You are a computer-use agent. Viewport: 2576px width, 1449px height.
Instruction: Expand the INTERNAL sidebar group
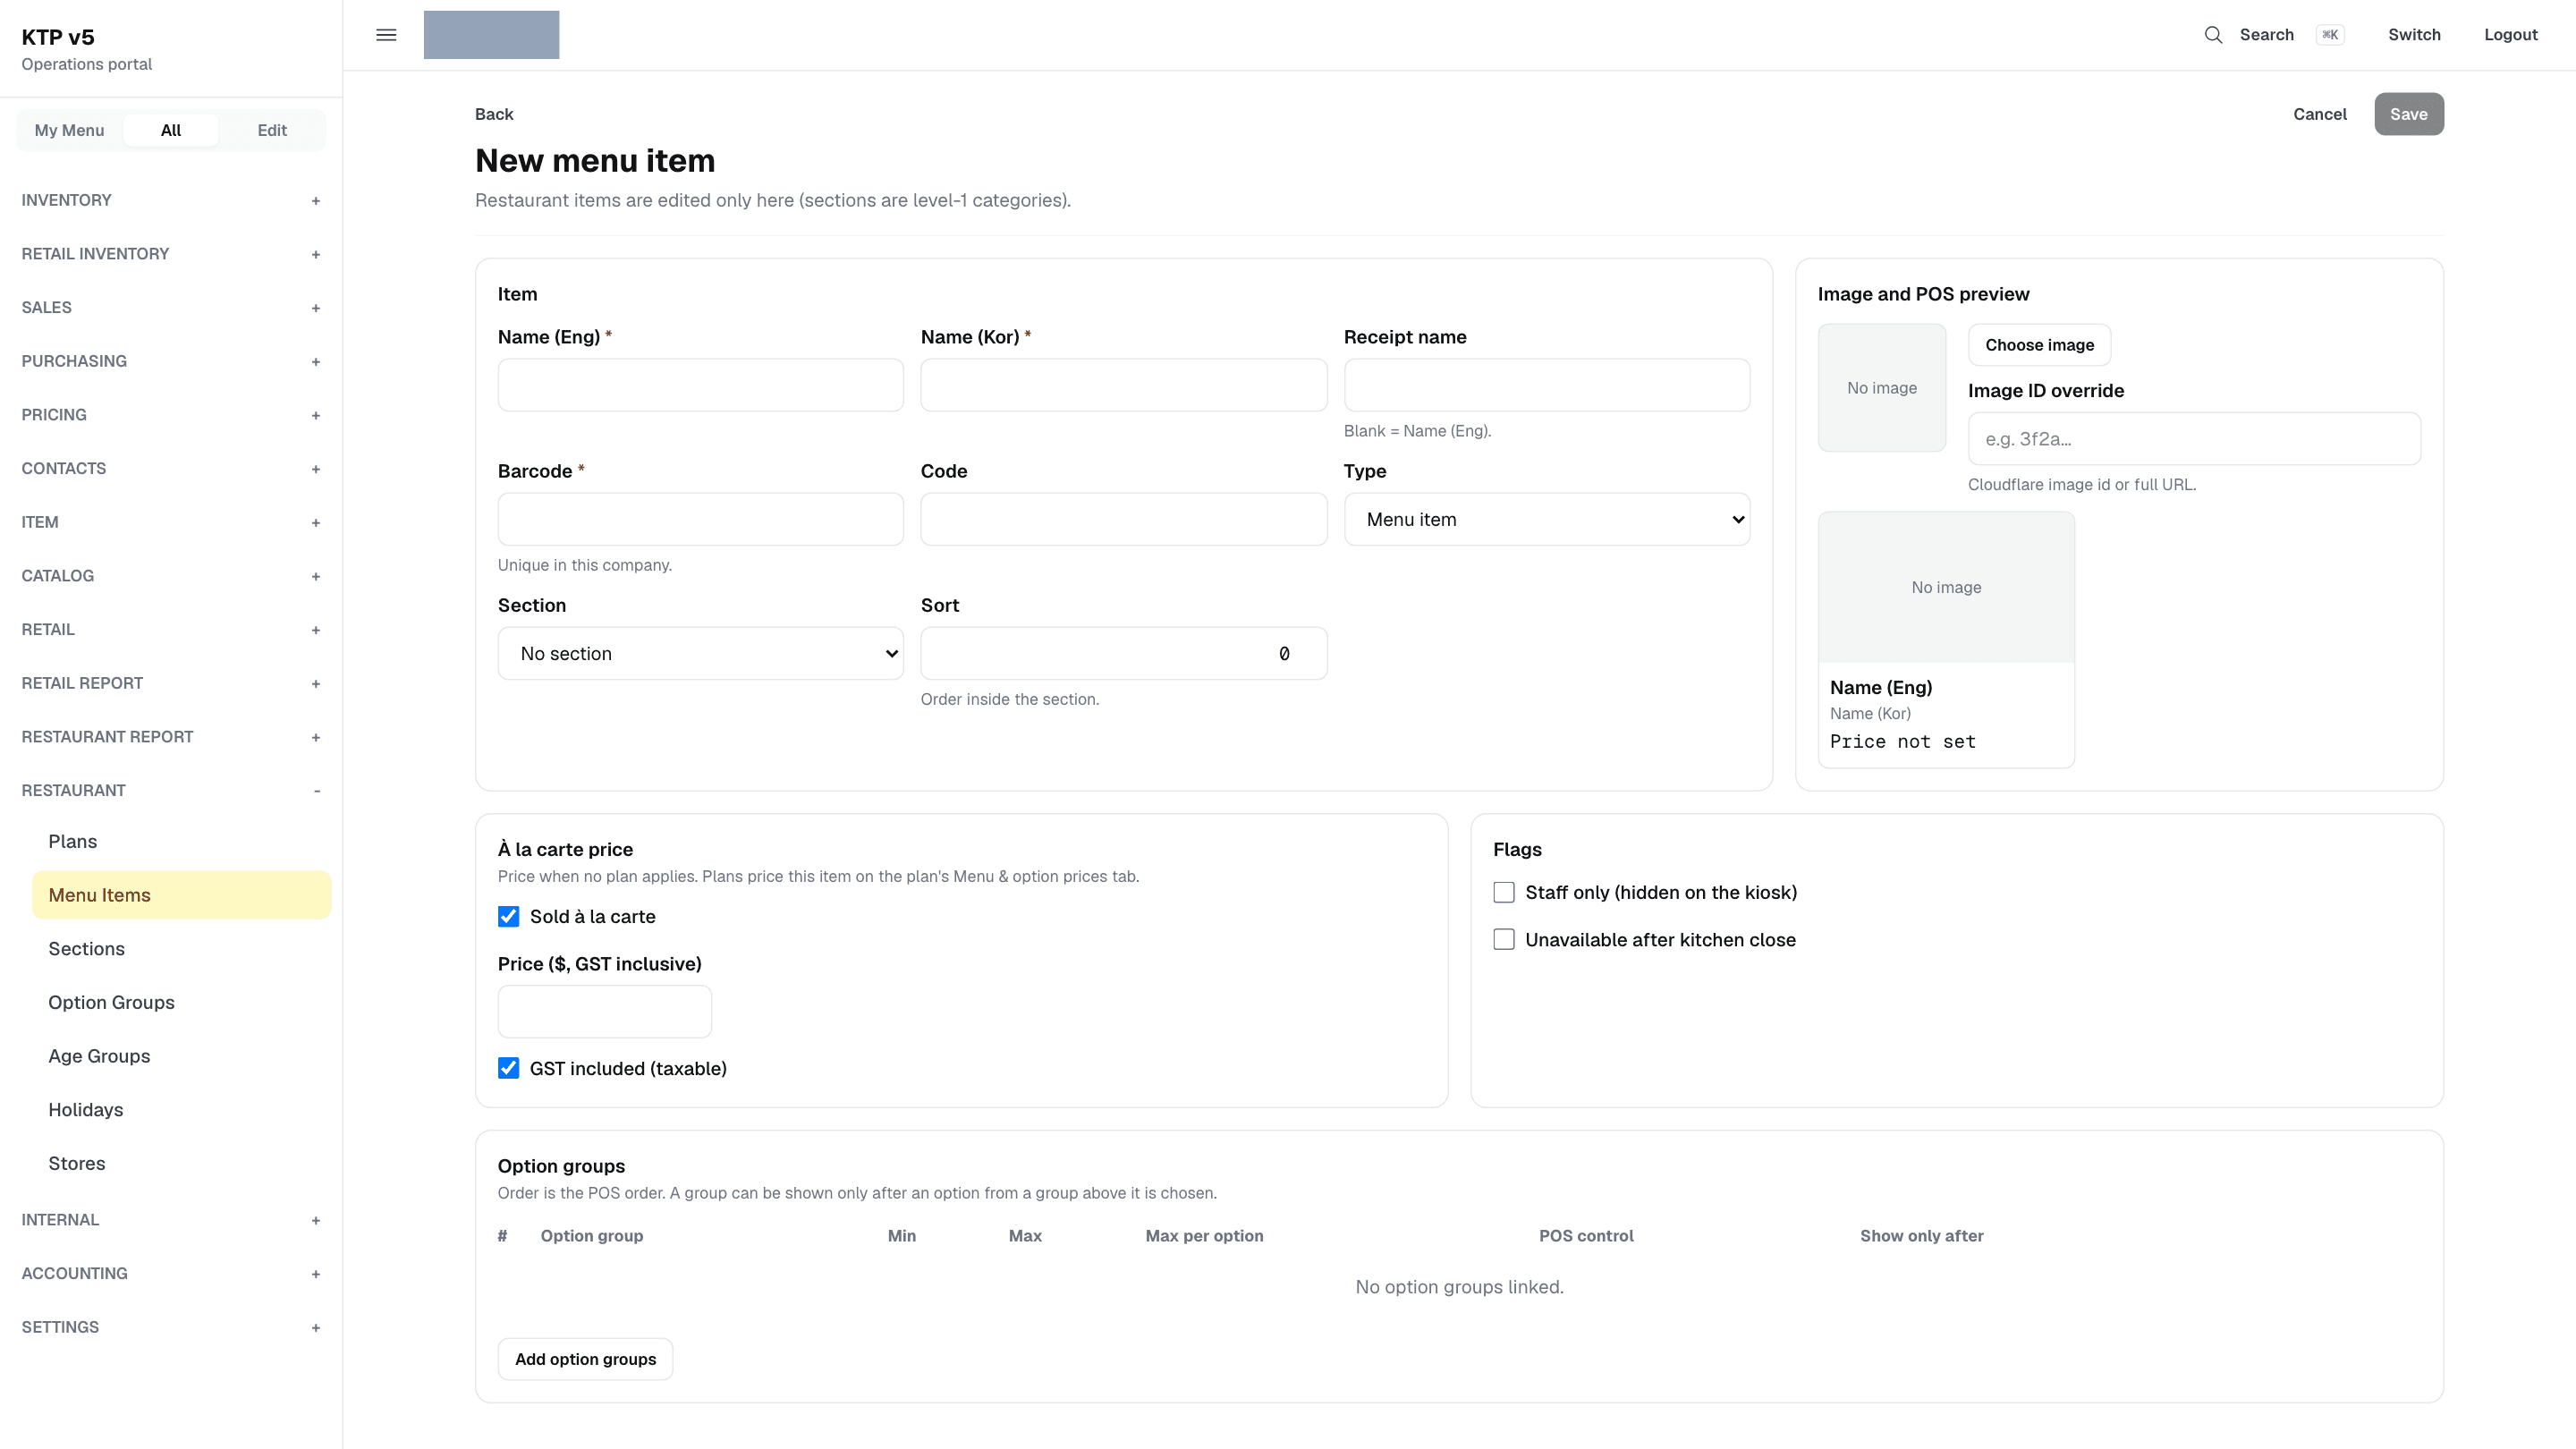pyautogui.click(x=171, y=1220)
